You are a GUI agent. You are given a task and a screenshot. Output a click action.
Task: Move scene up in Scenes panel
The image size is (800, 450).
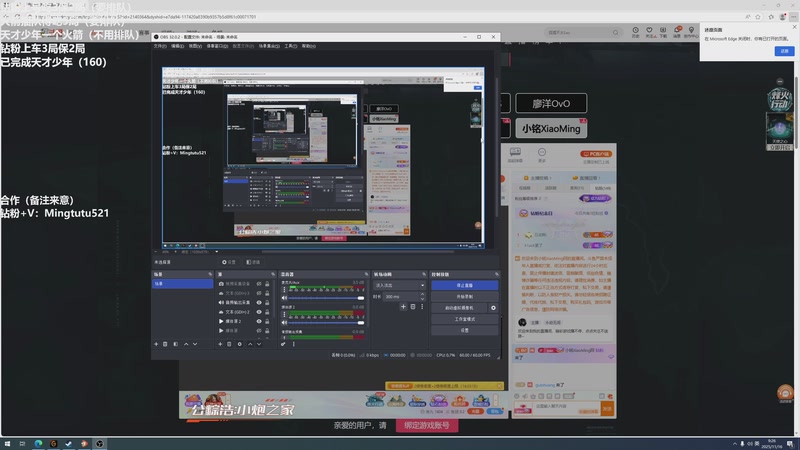(x=186, y=344)
